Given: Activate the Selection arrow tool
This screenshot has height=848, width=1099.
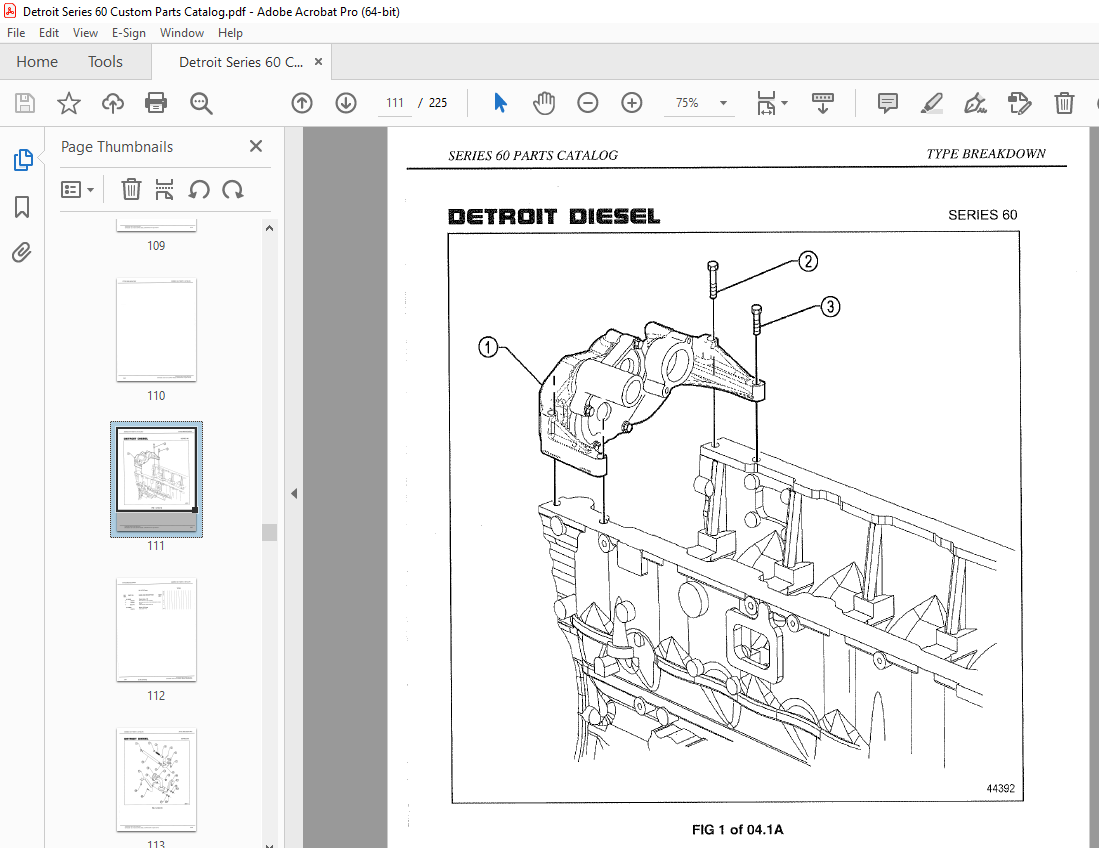Looking at the screenshot, I should (x=500, y=103).
